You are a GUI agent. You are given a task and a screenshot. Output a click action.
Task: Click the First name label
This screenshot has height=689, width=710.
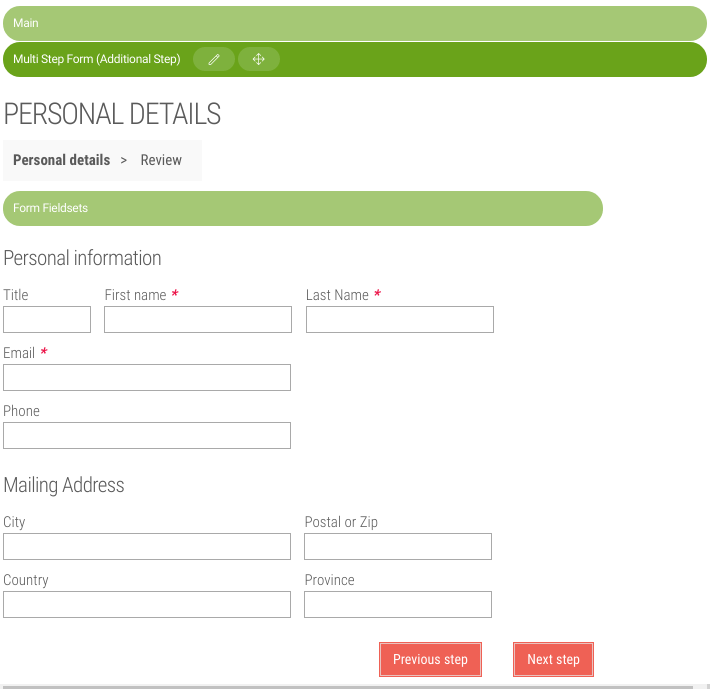[135, 295]
